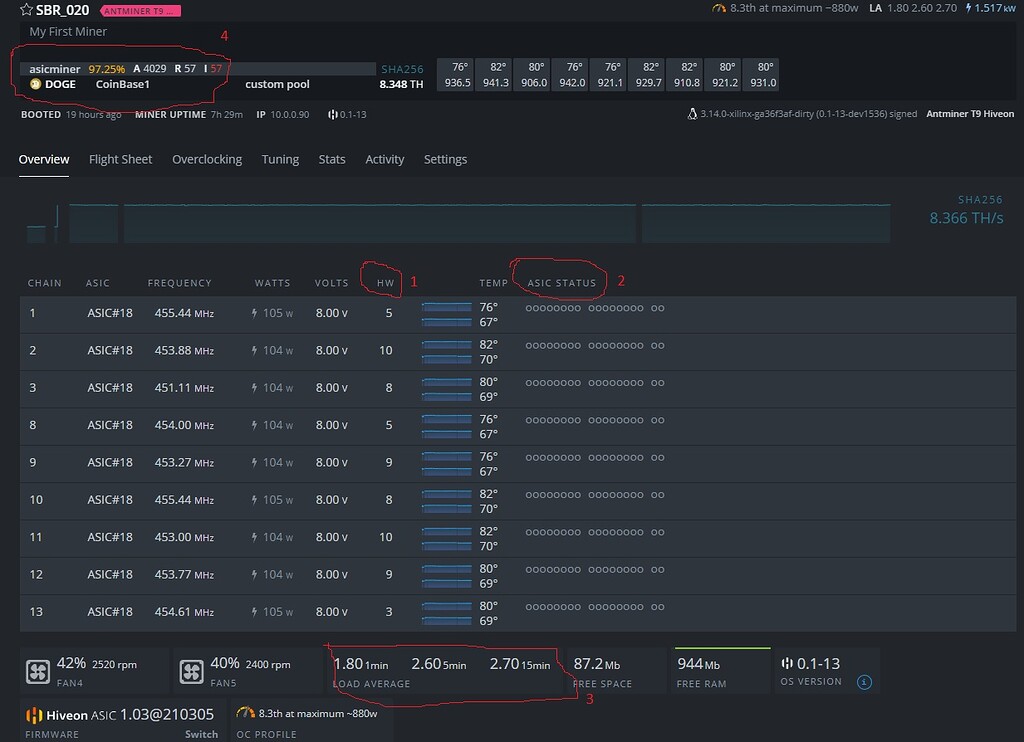Select the Flight Sheet tab
The image size is (1024, 742).
click(x=120, y=159)
